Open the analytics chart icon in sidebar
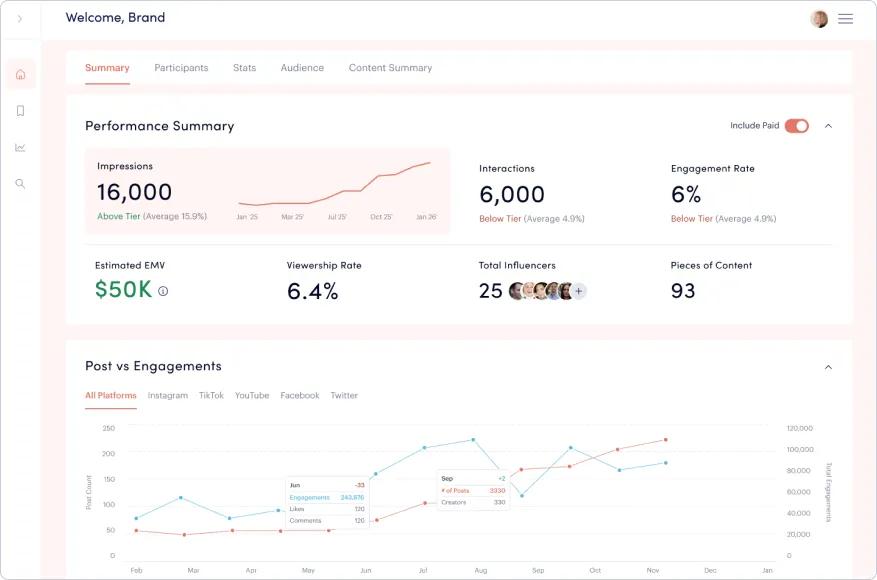 click(x=20, y=148)
